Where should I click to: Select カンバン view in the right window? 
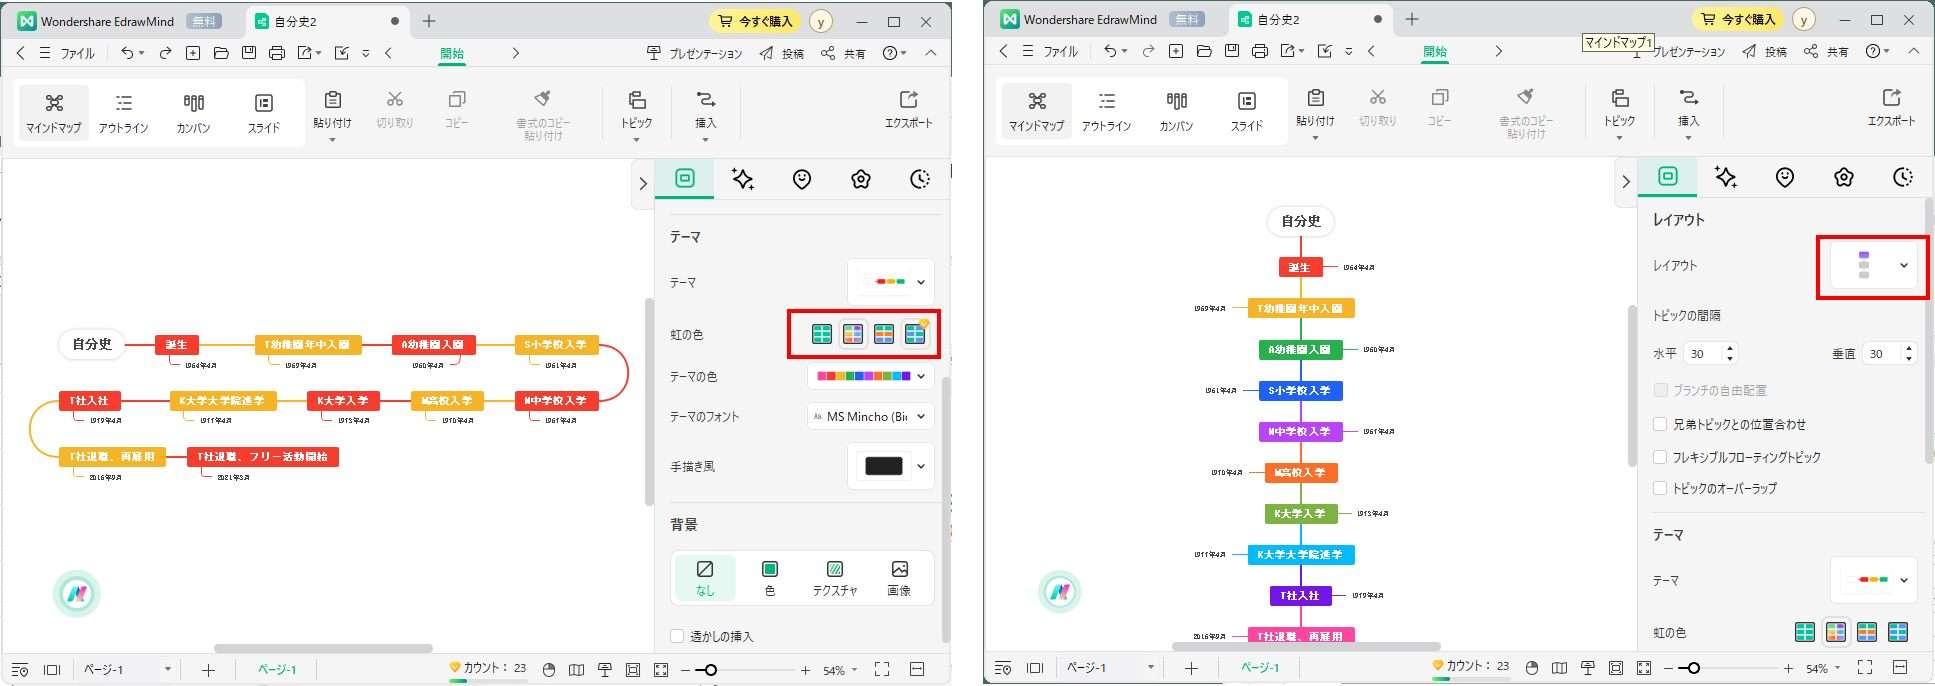click(1177, 111)
